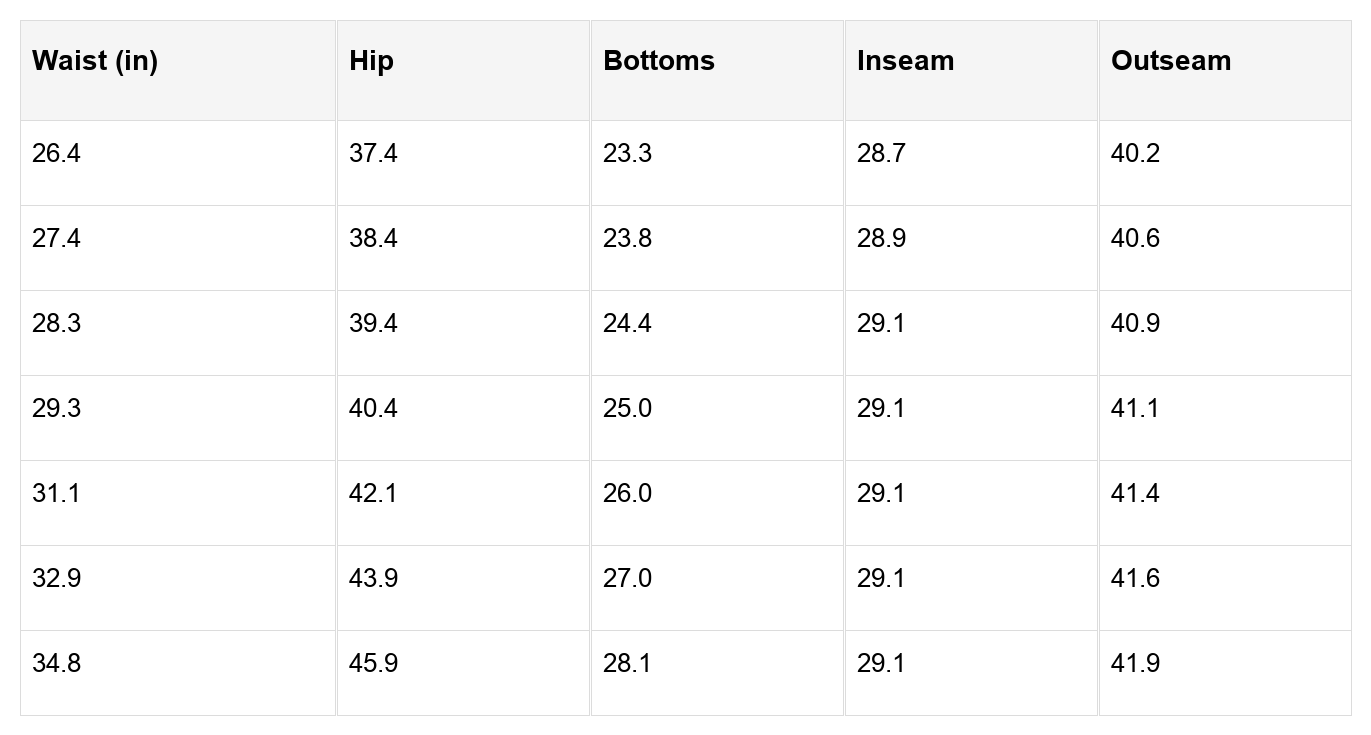Click the bottoms value 23.3 cell
Image resolution: width=1371 pixels, height=735 pixels.
tap(627, 154)
